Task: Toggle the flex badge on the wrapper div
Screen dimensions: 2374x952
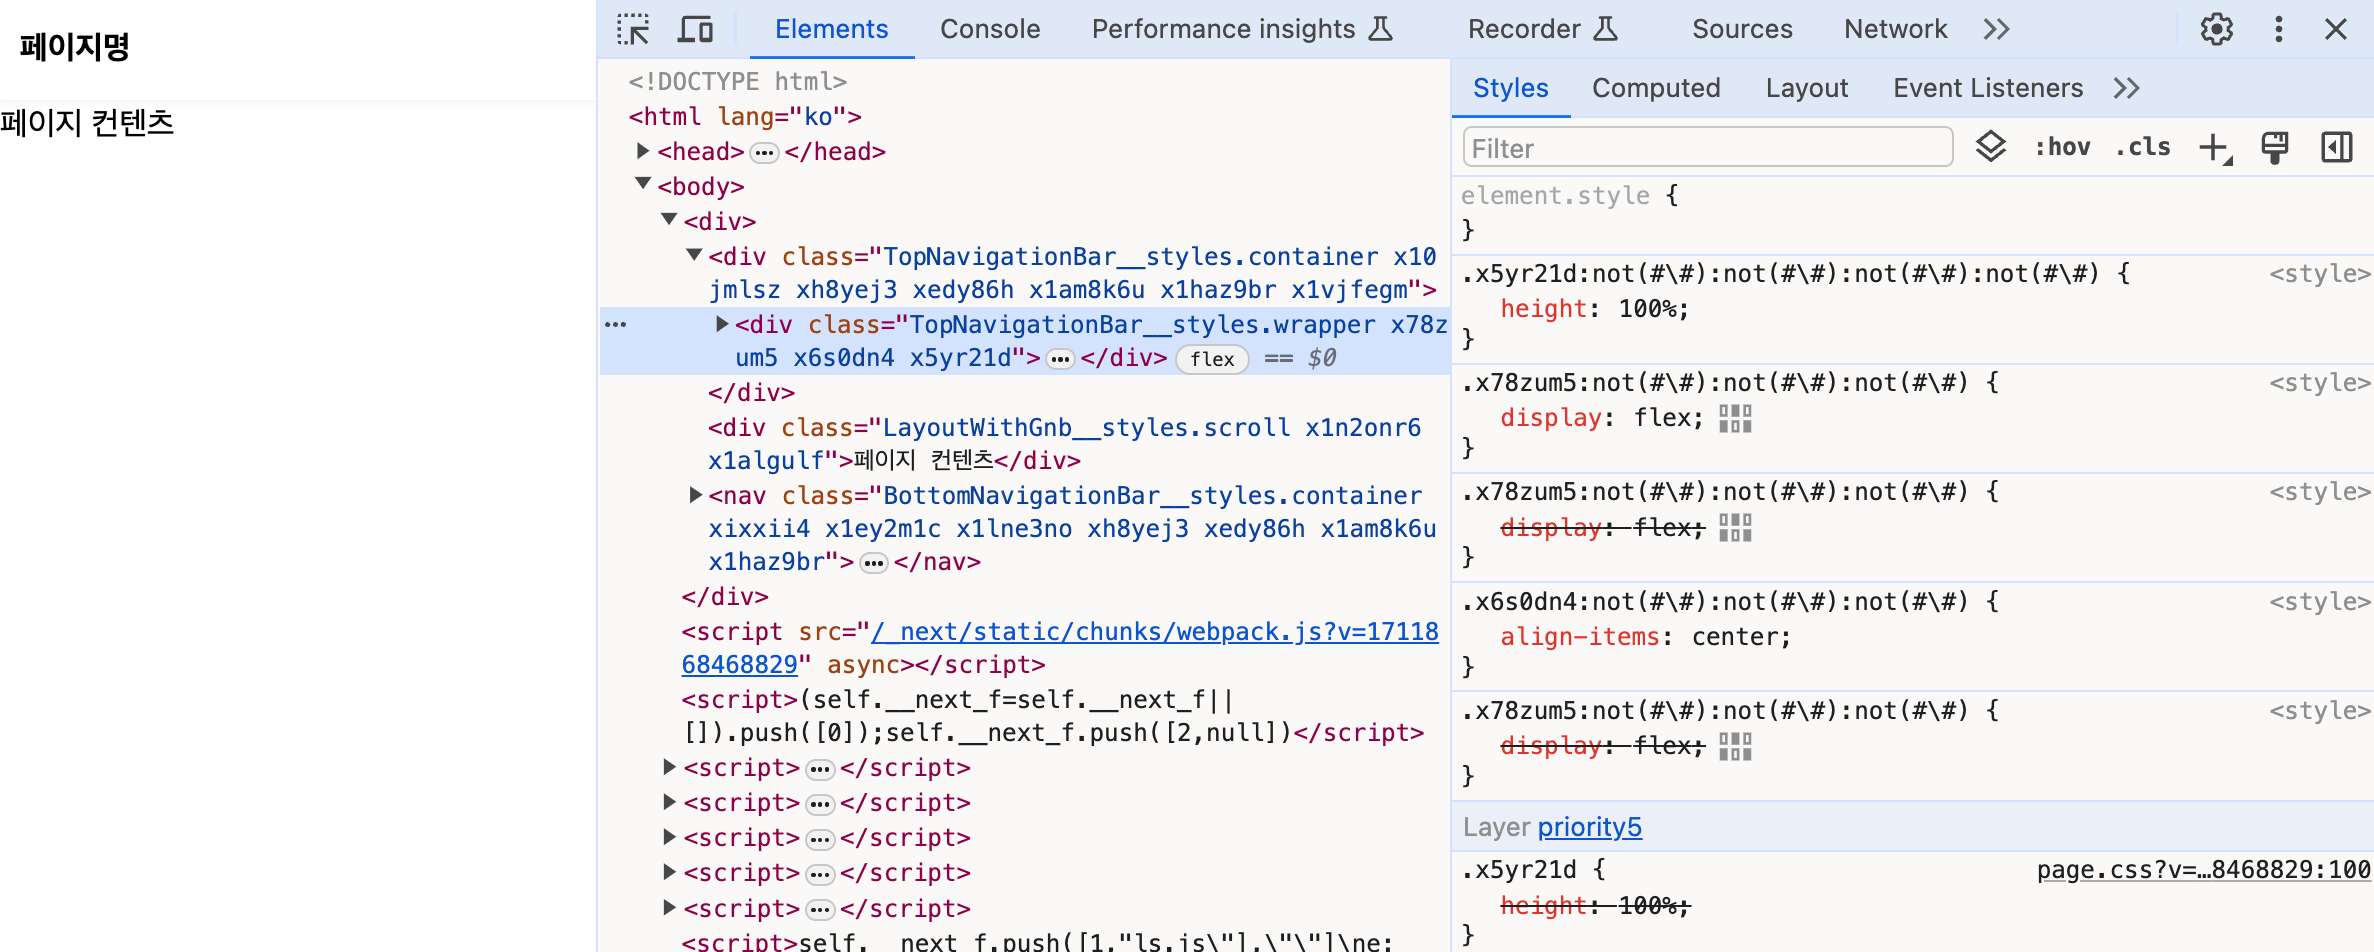Action: point(1212,359)
